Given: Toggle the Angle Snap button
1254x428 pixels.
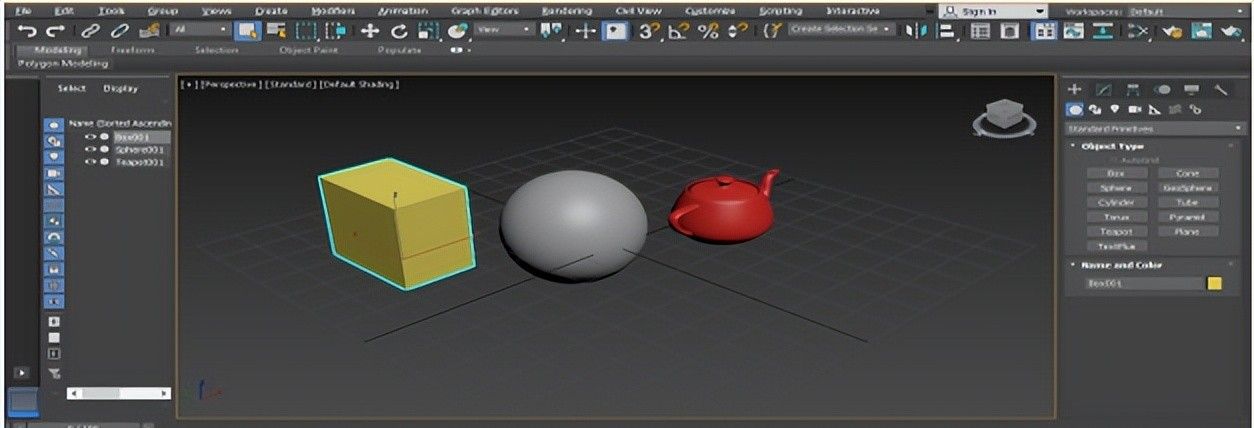Looking at the screenshot, I should tap(680, 32).
